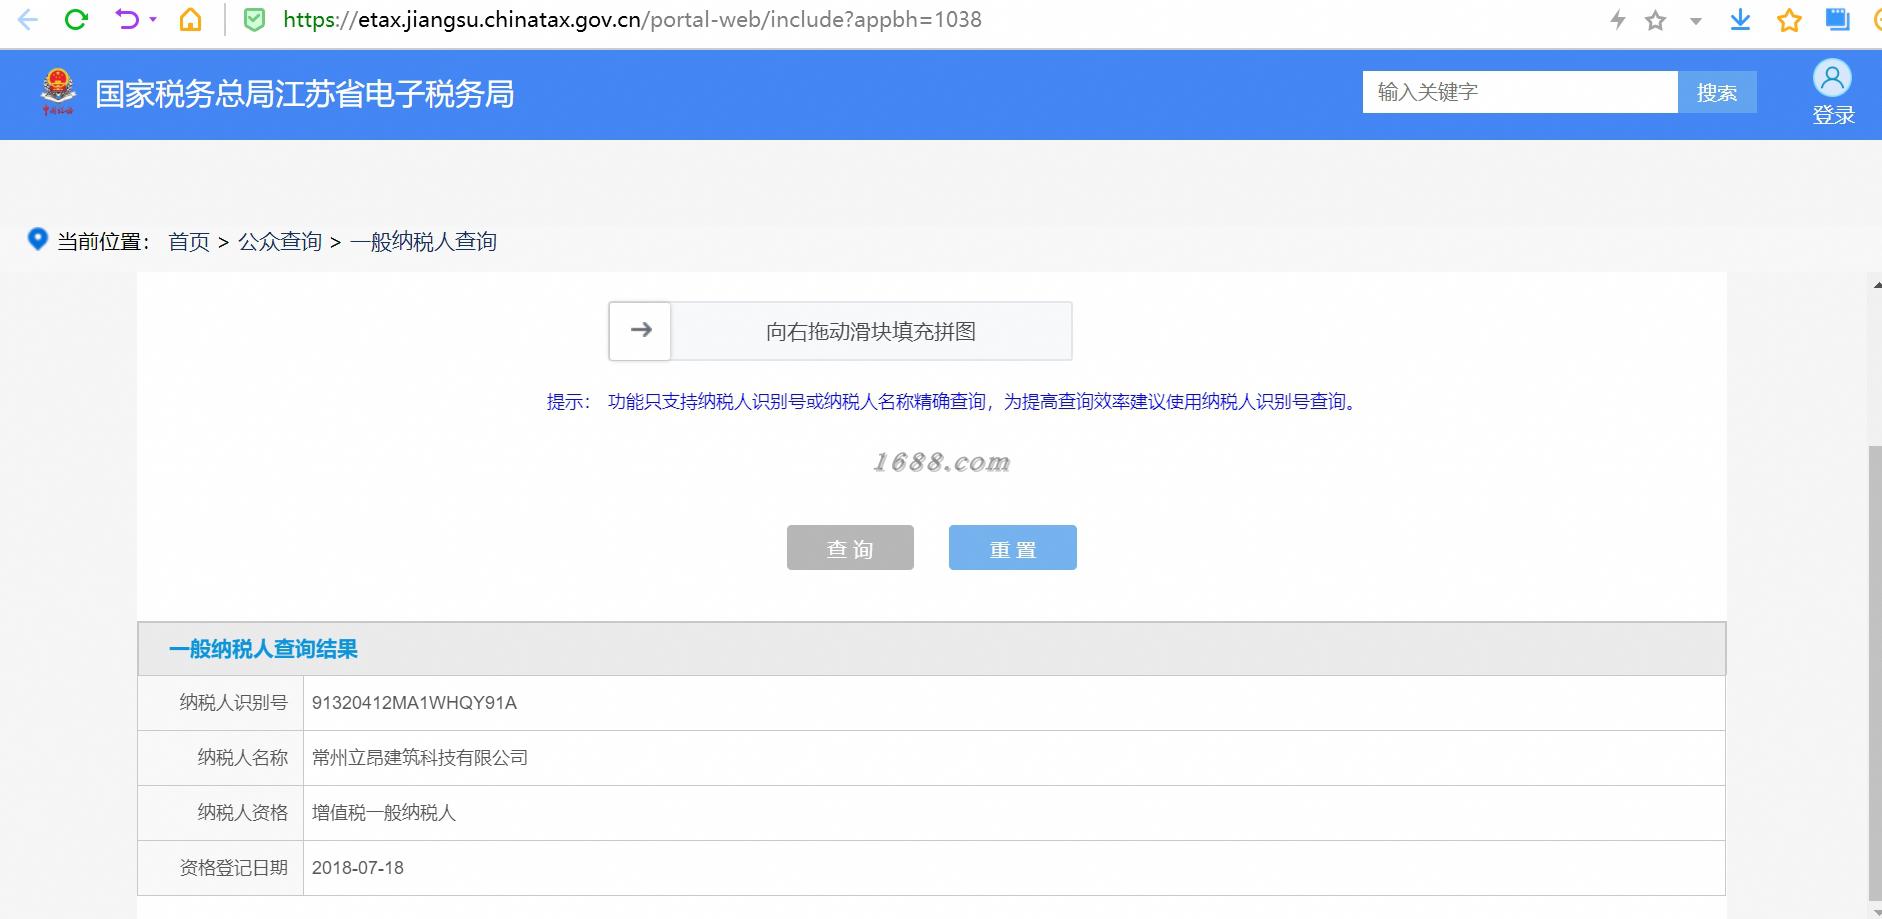Viewport: 1882px width, 919px height.
Task: Click the user avatar login icon
Action: tap(1832, 78)
